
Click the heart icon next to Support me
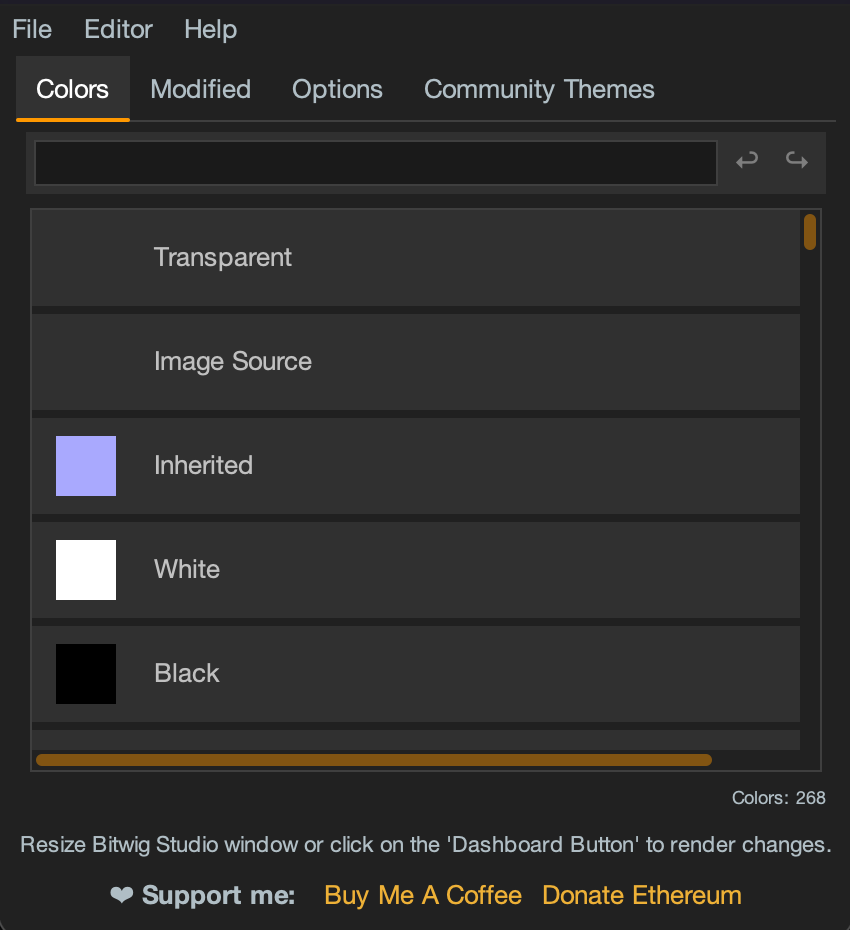(119, 896)
